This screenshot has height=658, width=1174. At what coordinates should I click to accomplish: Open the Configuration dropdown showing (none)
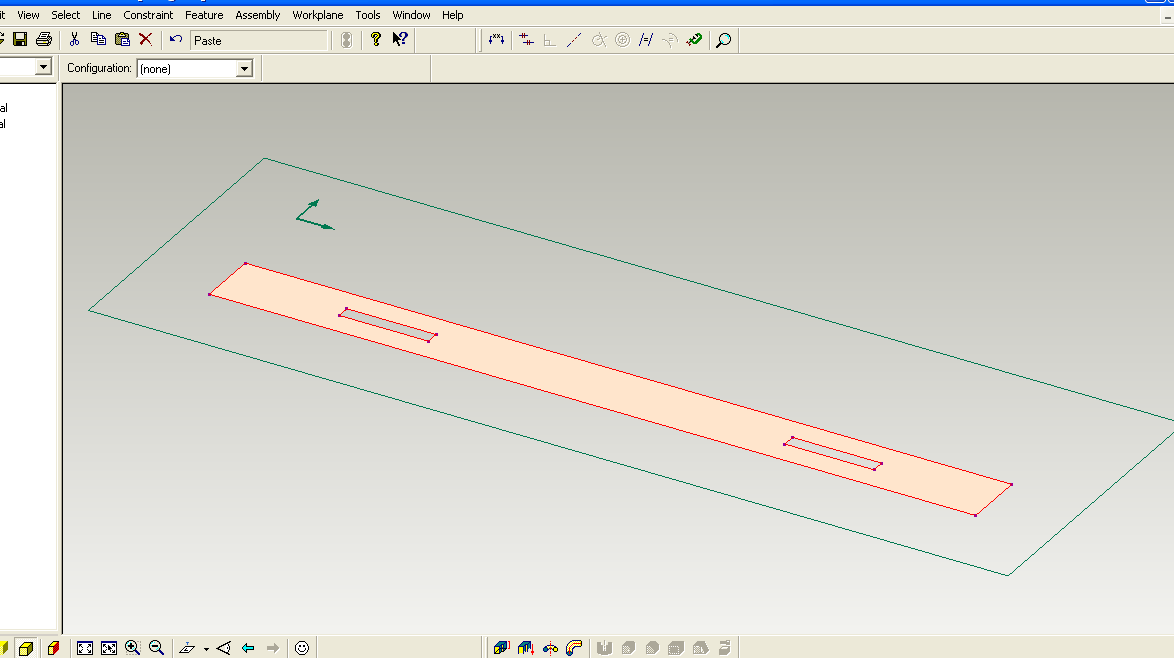[244, 69]
